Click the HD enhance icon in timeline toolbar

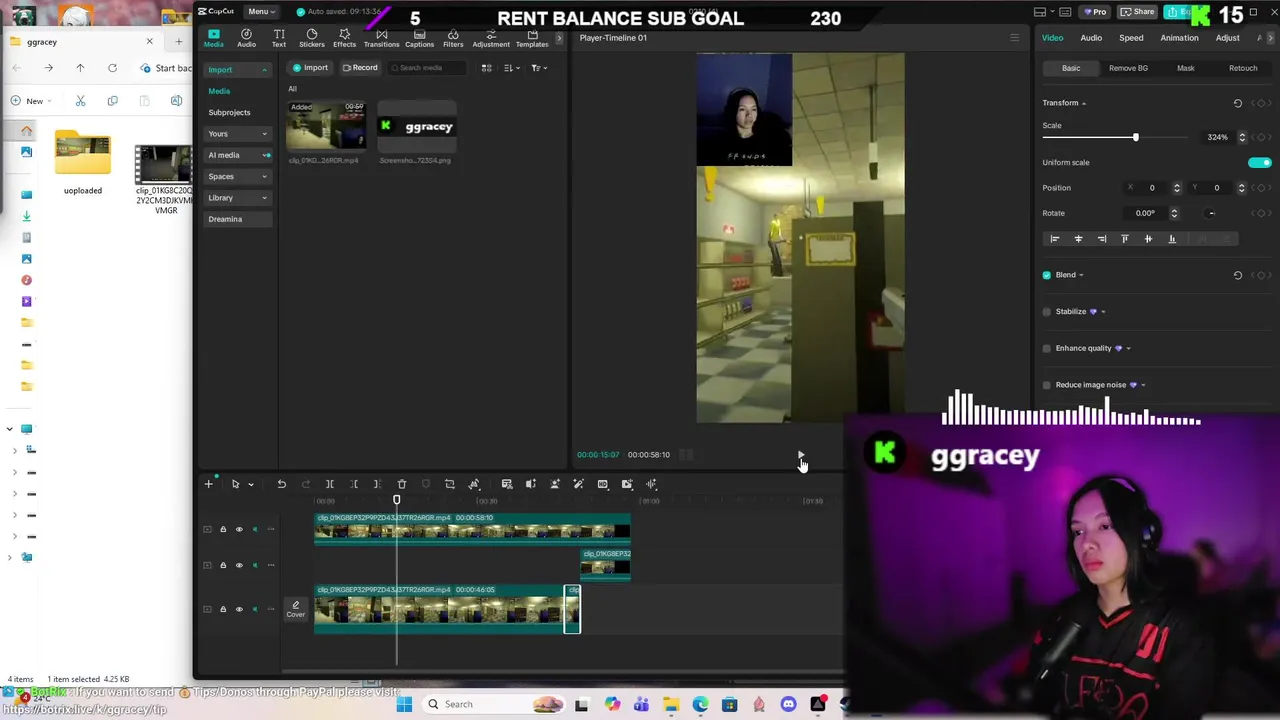[x=603, y=484]
